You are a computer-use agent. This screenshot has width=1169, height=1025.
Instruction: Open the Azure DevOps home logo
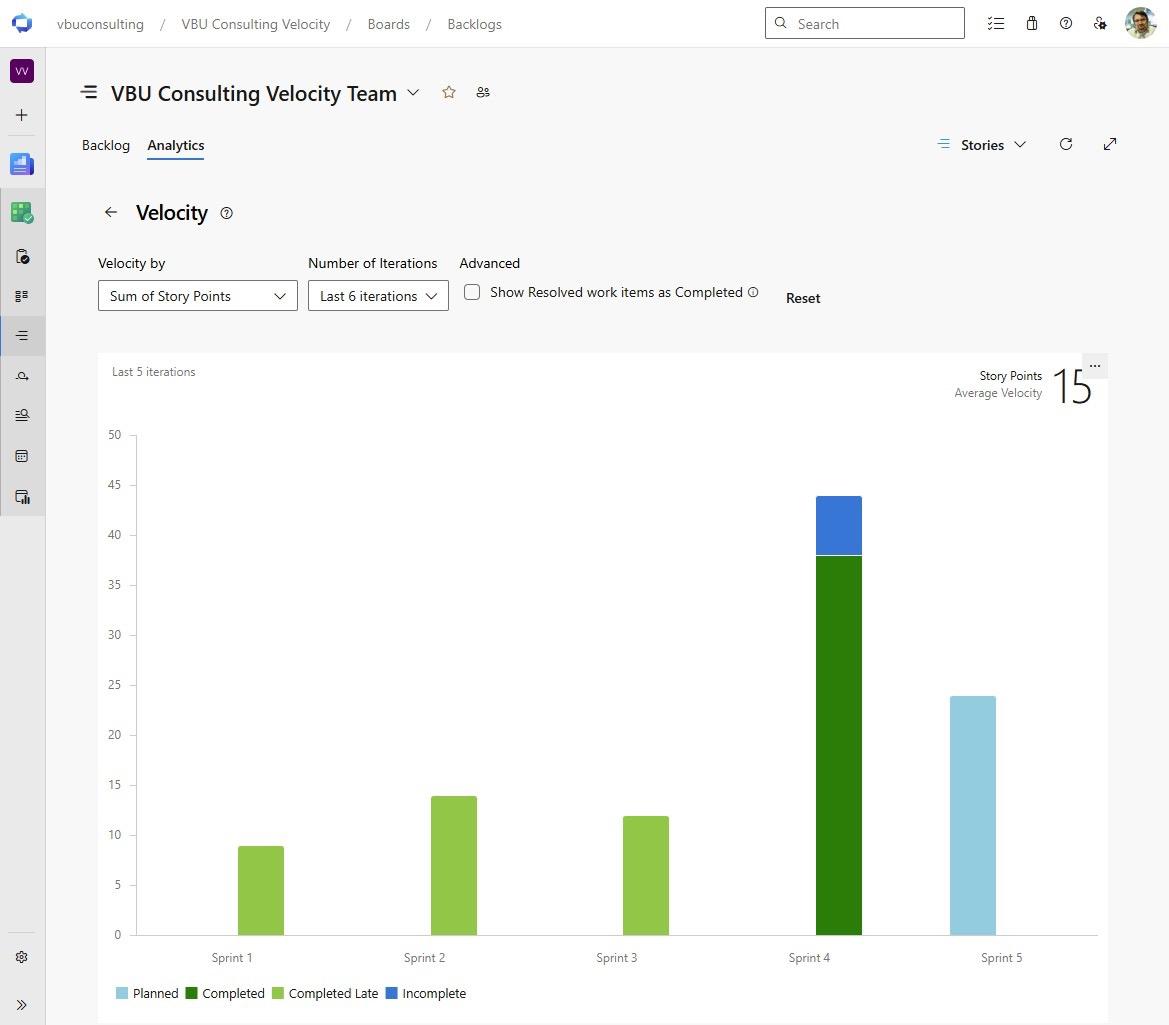[x=22, y=23]
